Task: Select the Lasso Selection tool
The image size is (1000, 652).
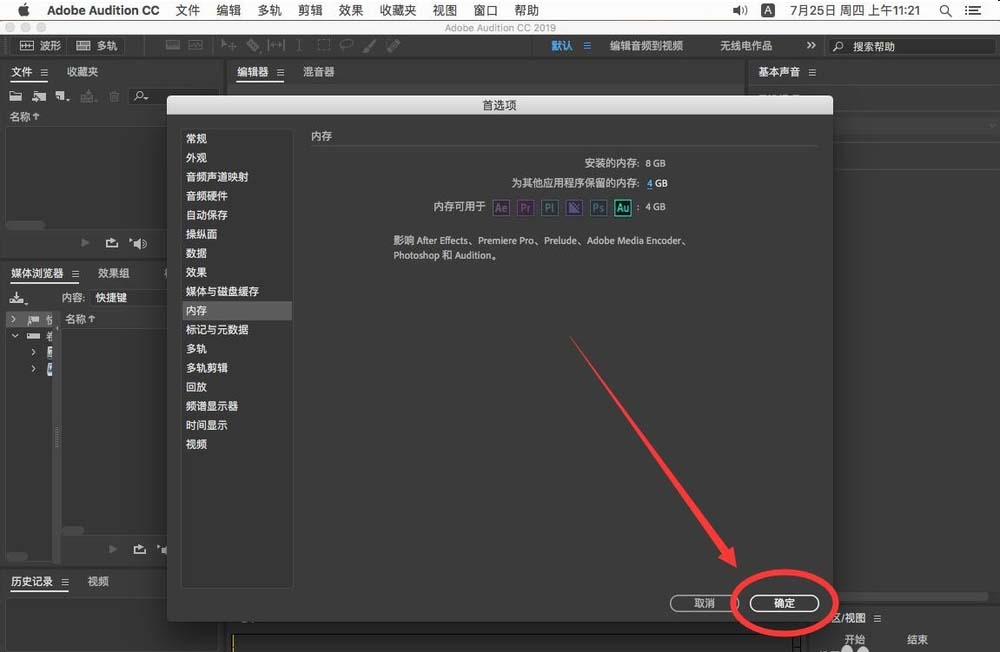Action: (x=346, y=45)
